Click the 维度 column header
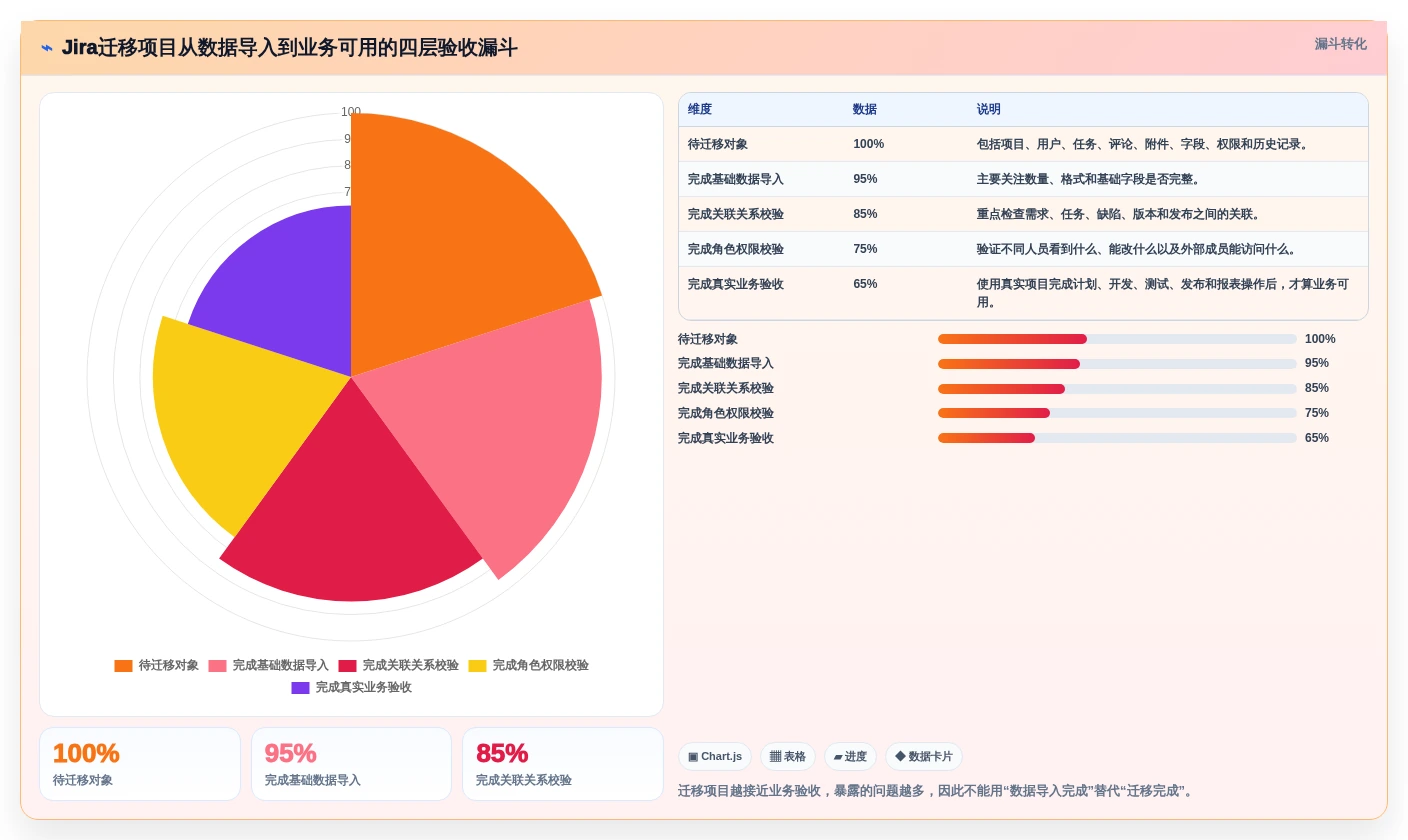Viewport: 1408px width, 840px height. click(x=700, y=110)
